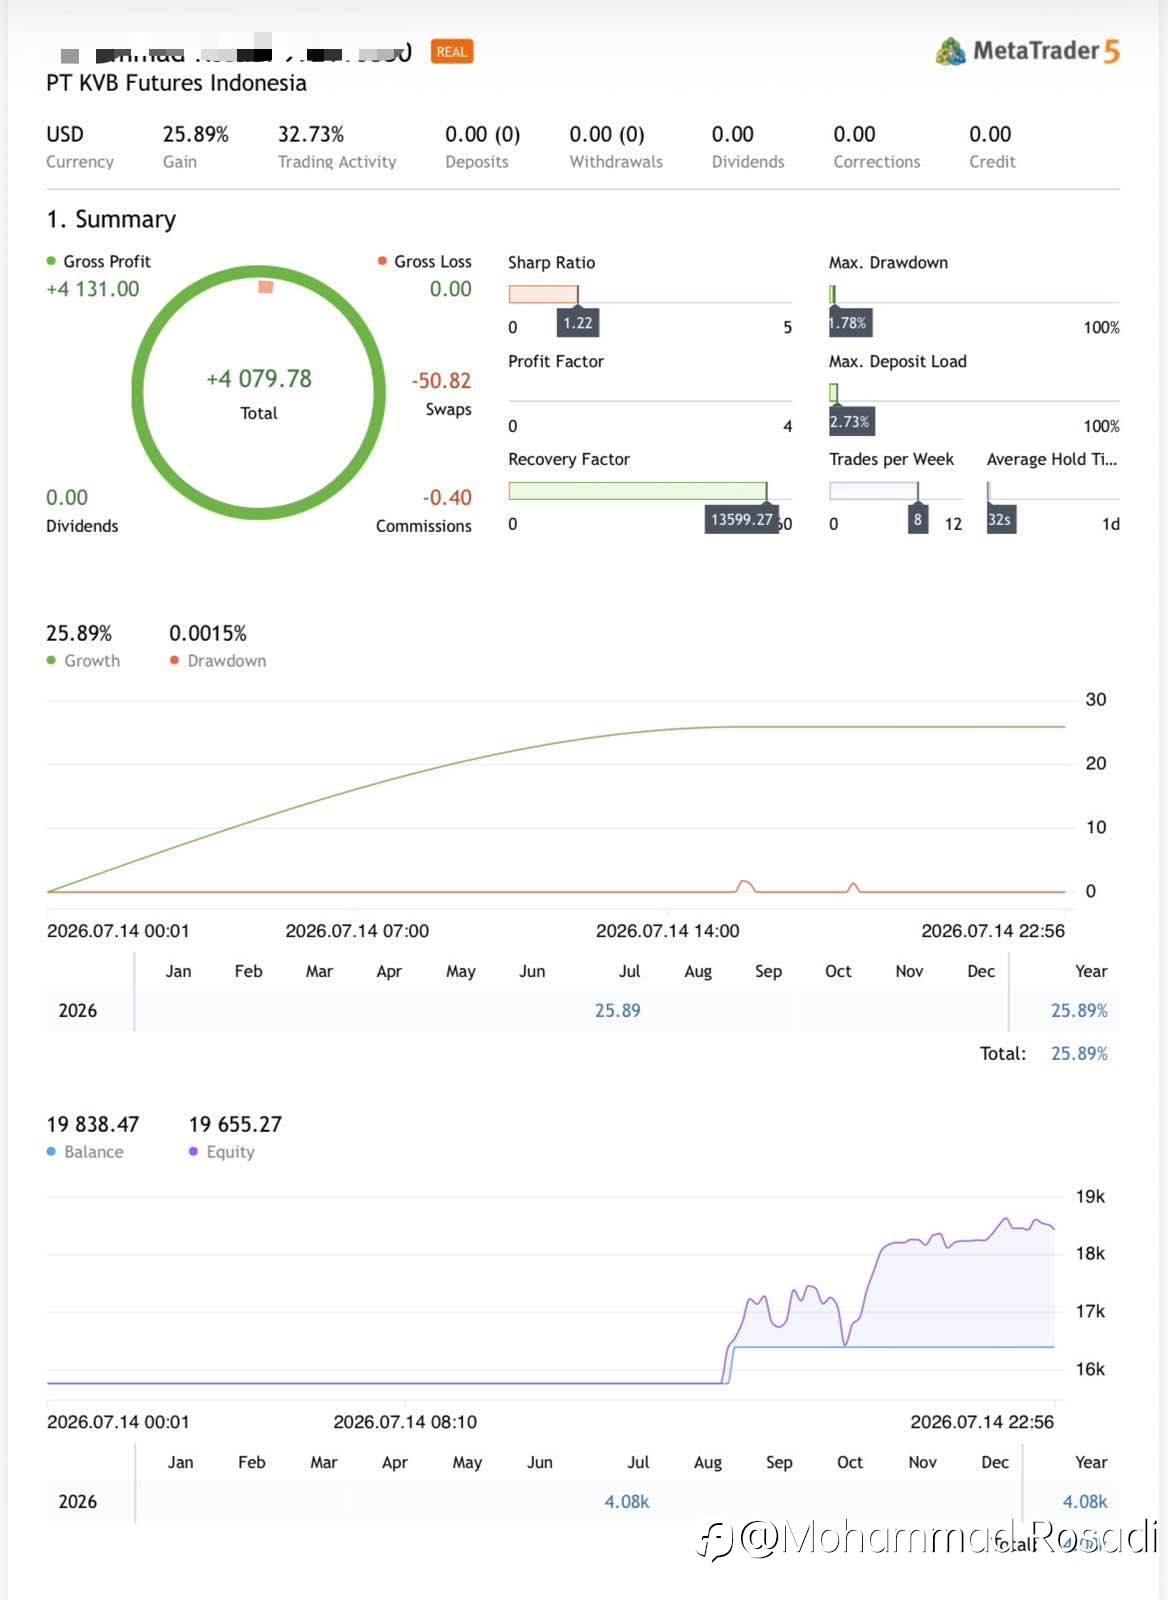Toggle the blue Balance legend dot

(51, 1152)
